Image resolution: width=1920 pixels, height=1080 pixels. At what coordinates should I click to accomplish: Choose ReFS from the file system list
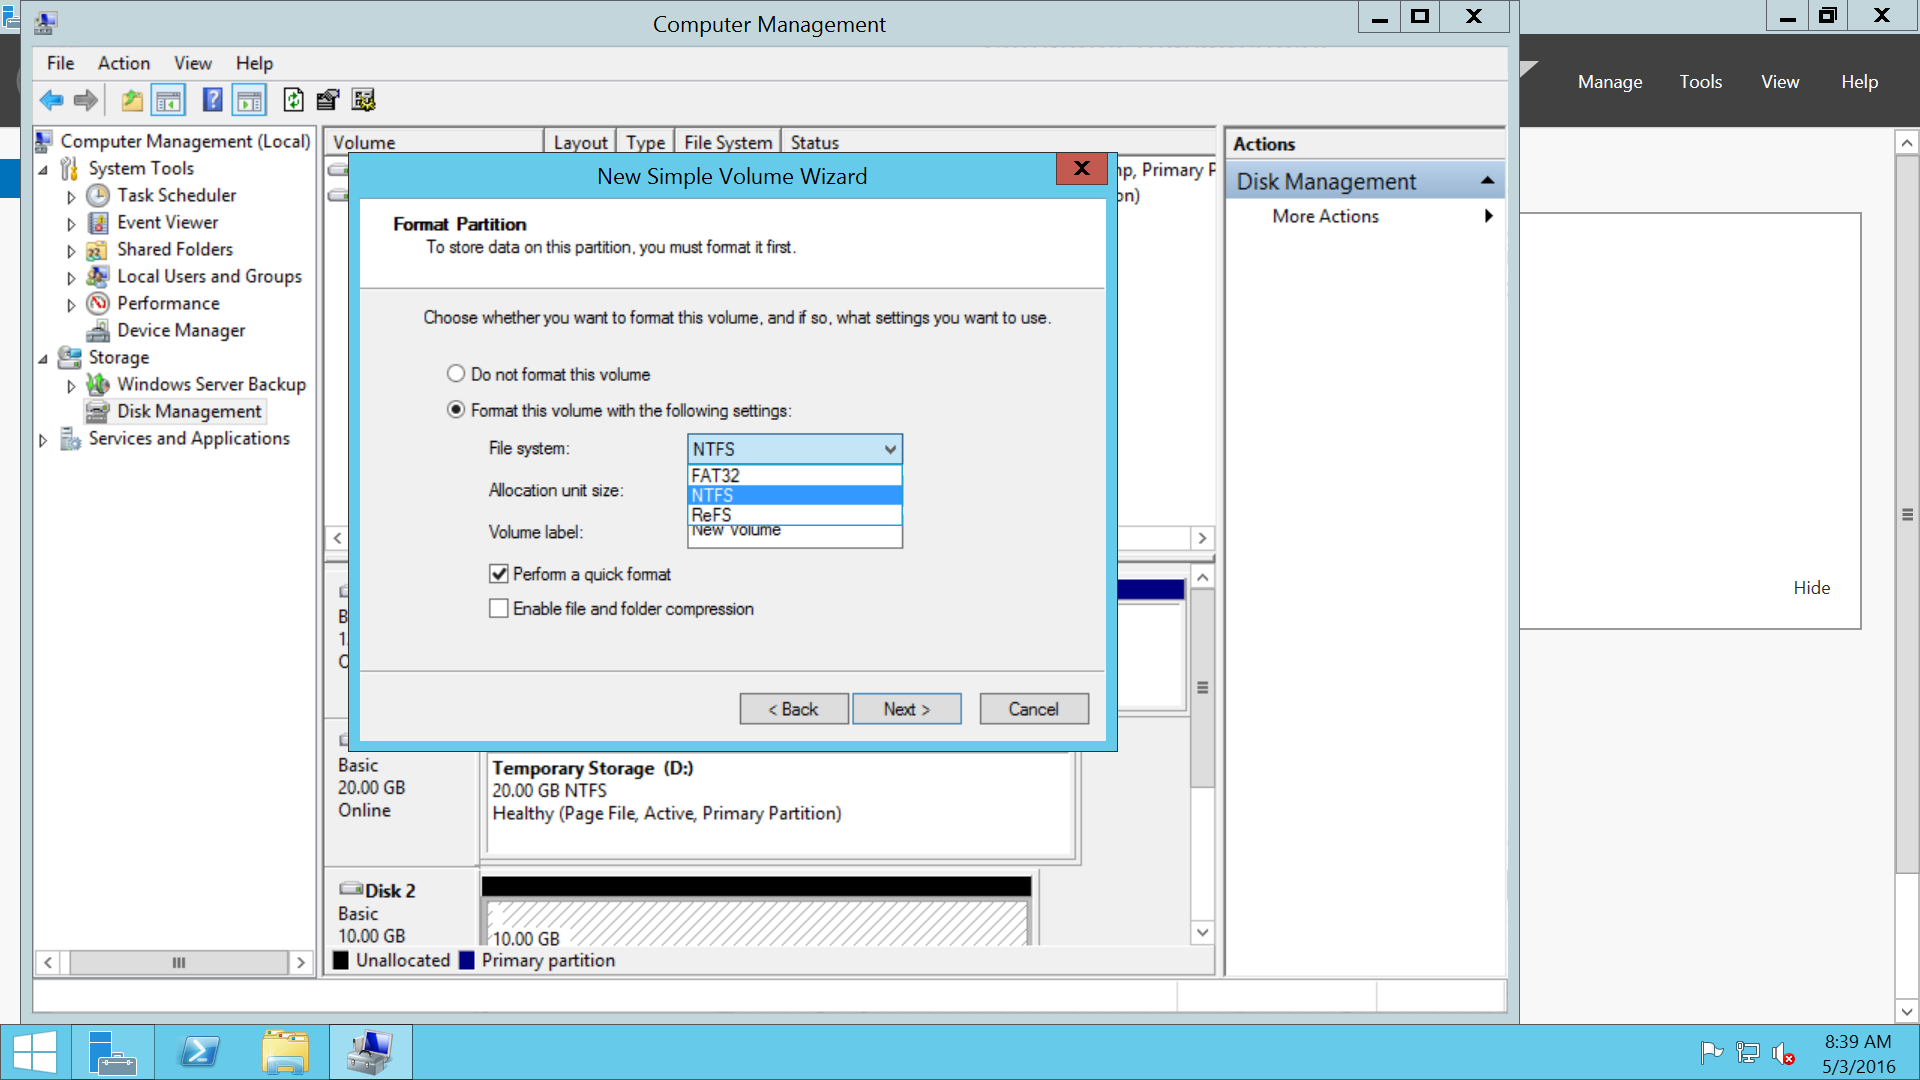click(x=795, y=515)
